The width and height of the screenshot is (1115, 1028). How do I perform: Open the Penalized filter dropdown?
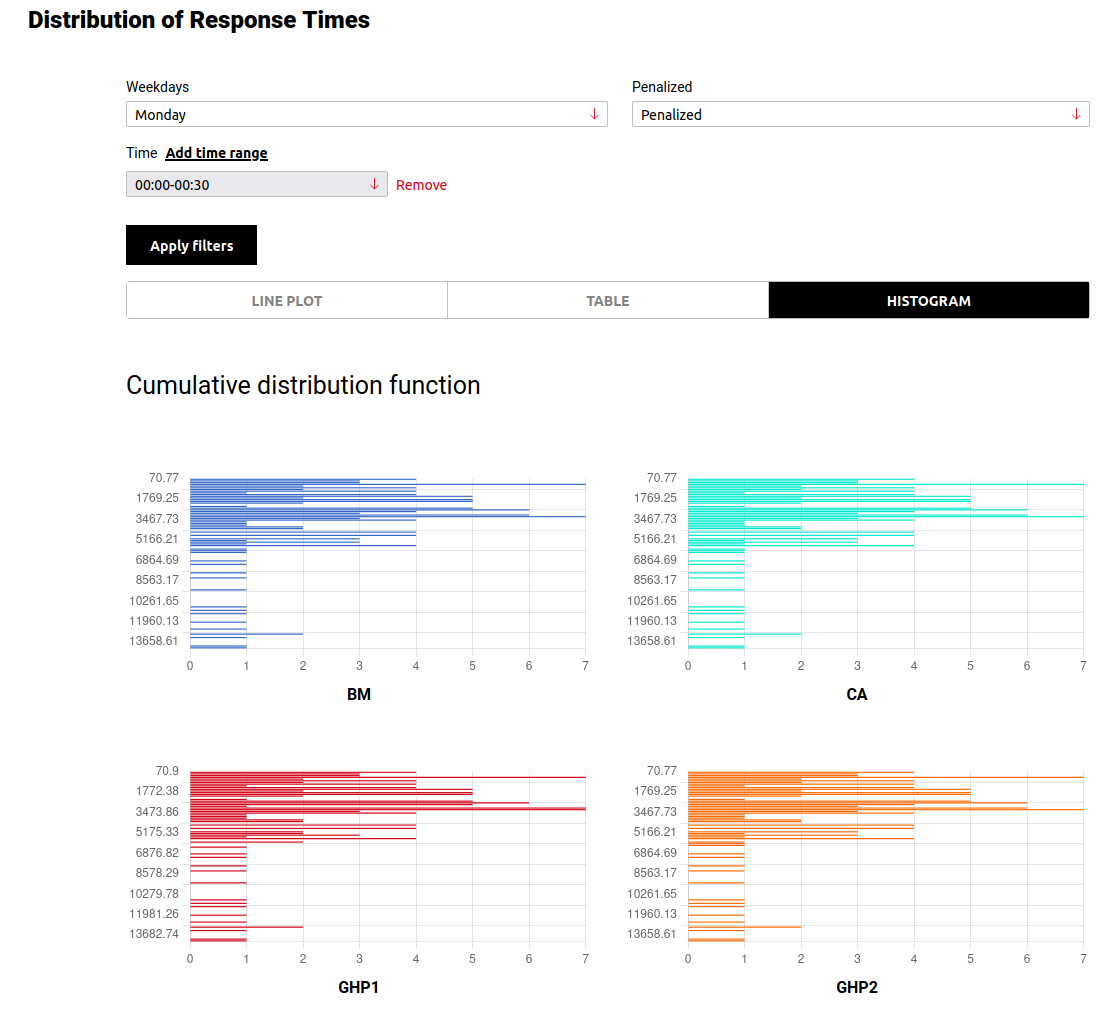(x=859, y=114)
